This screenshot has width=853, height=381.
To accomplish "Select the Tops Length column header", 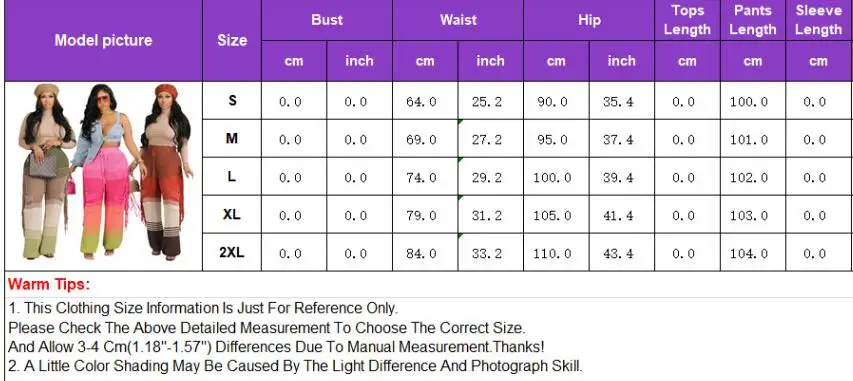I will (x=688, y=20).
